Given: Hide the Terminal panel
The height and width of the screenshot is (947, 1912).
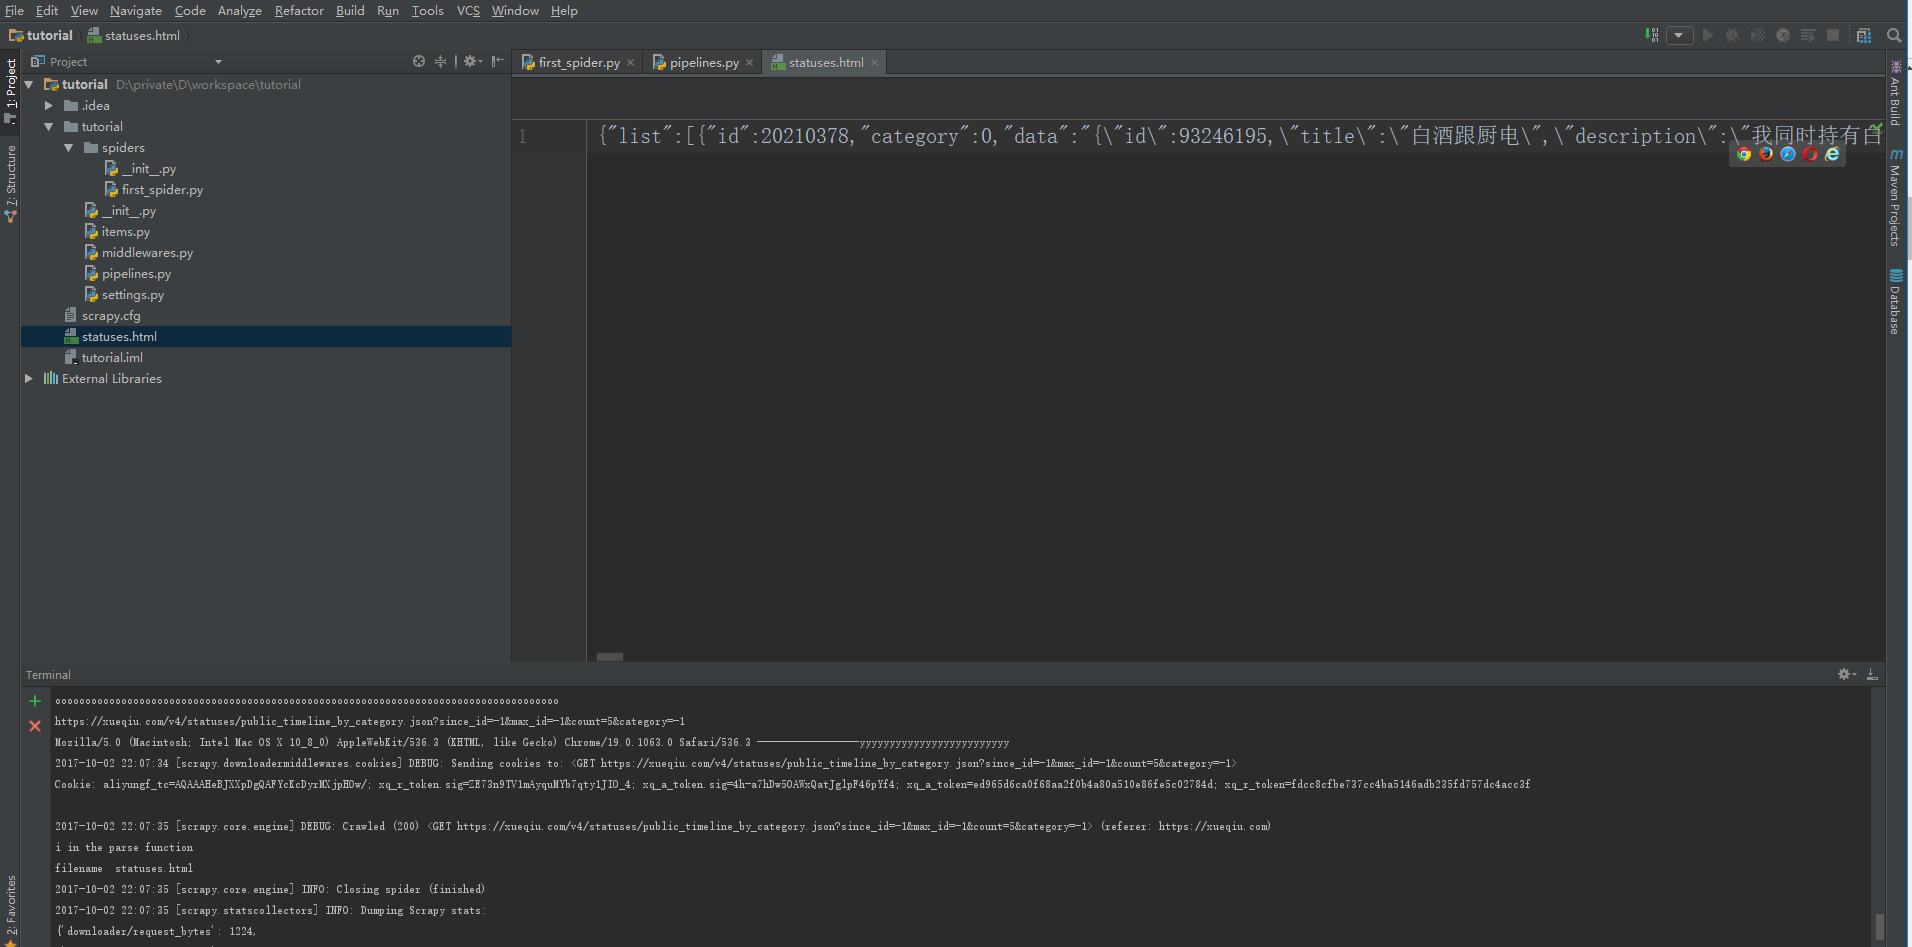Looking at the screenshot, I should point(1872,674).
